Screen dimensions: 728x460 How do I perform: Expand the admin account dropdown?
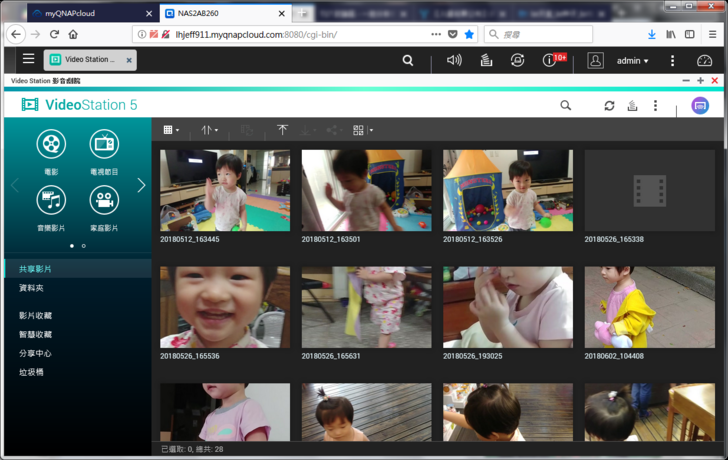633,61
